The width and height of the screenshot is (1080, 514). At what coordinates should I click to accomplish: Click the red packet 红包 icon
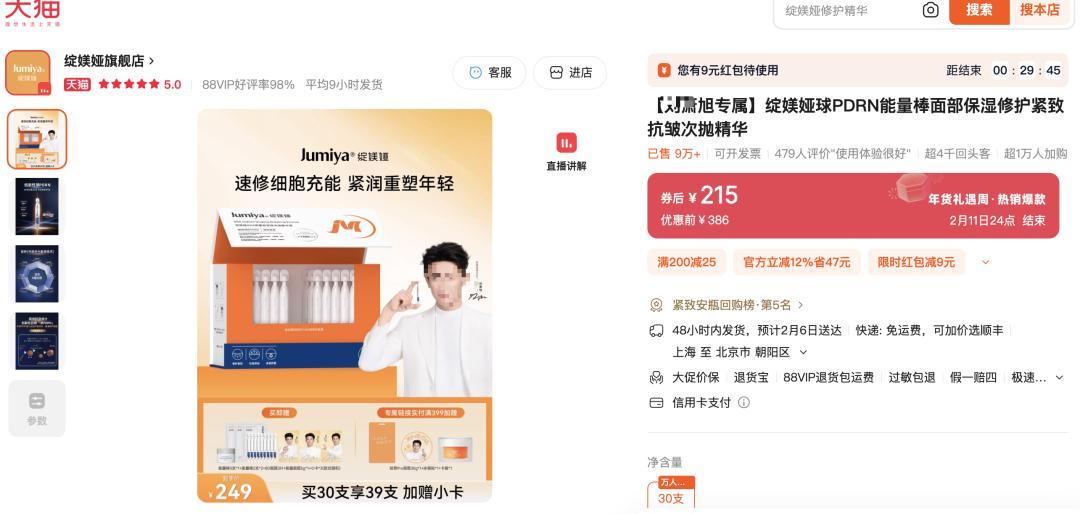[664, 70]
